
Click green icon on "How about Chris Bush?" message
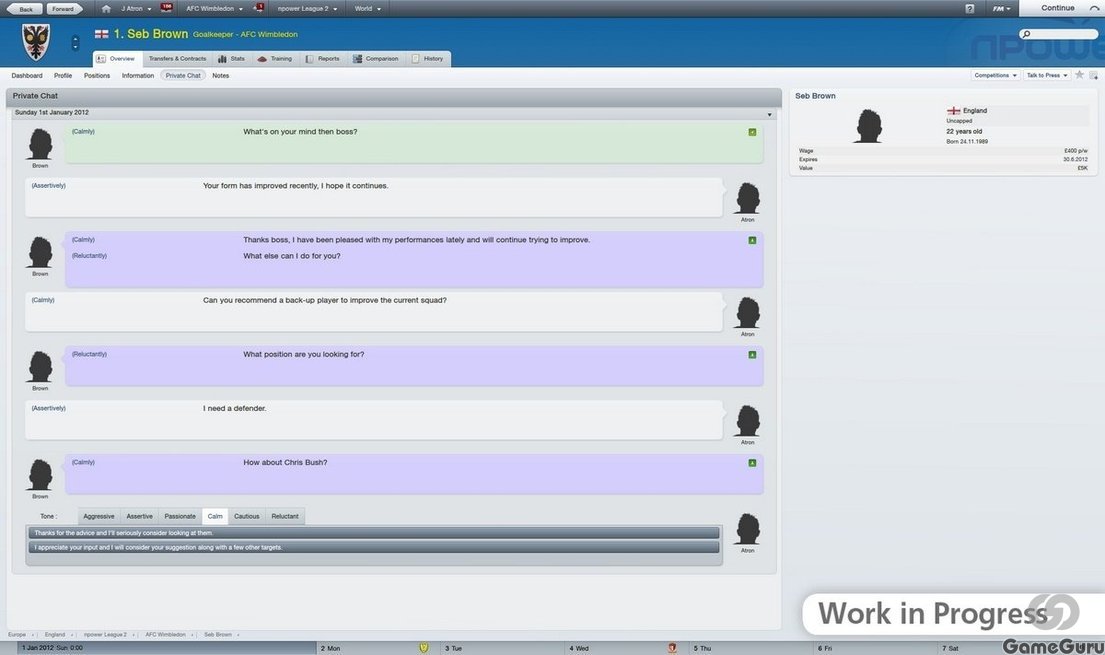[x=752, y=463]
